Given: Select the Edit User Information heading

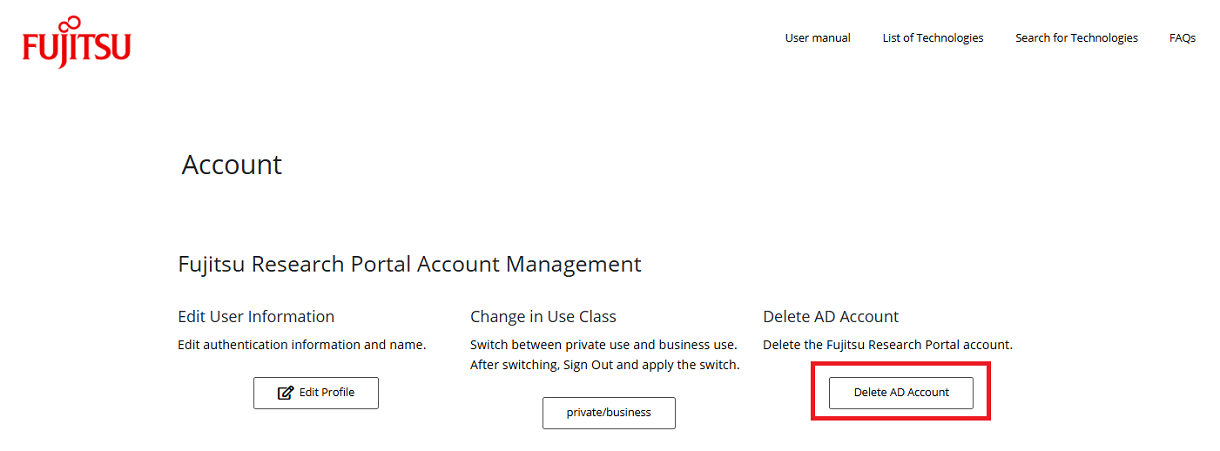Looking at the screenshot, I should (256, 317).
